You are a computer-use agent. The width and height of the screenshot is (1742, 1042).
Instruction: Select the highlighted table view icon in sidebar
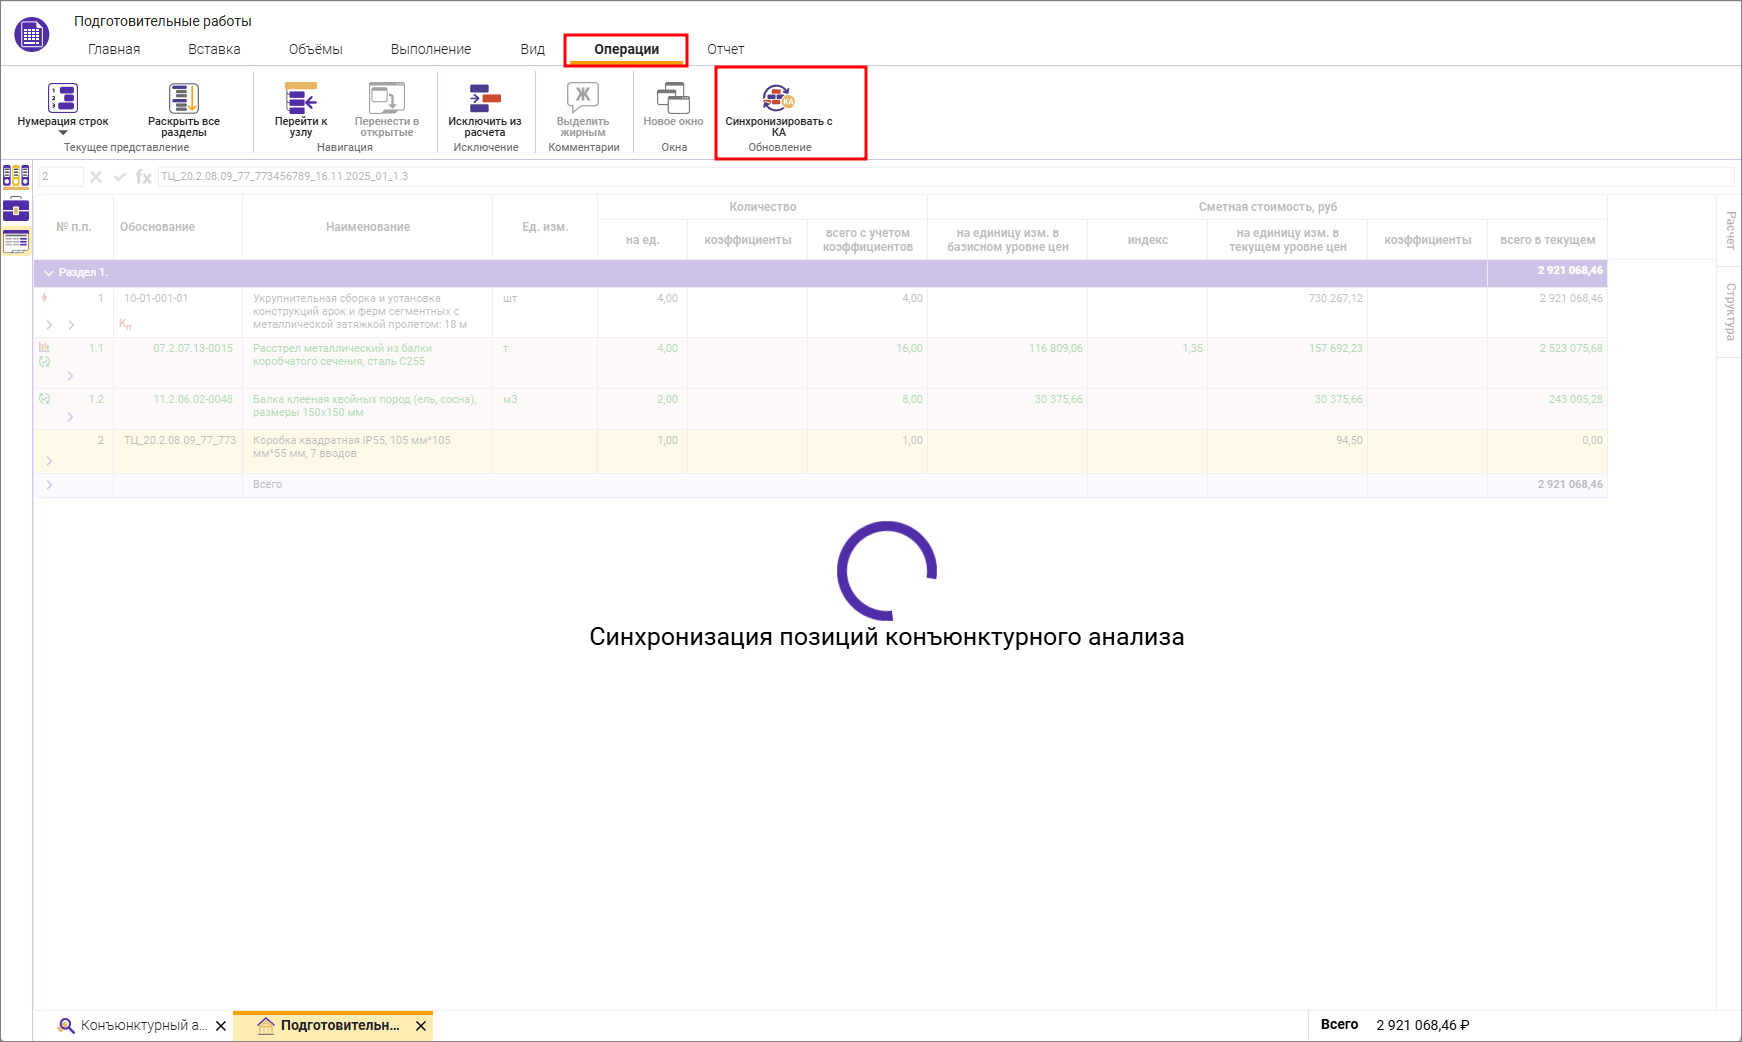(15, 241)
